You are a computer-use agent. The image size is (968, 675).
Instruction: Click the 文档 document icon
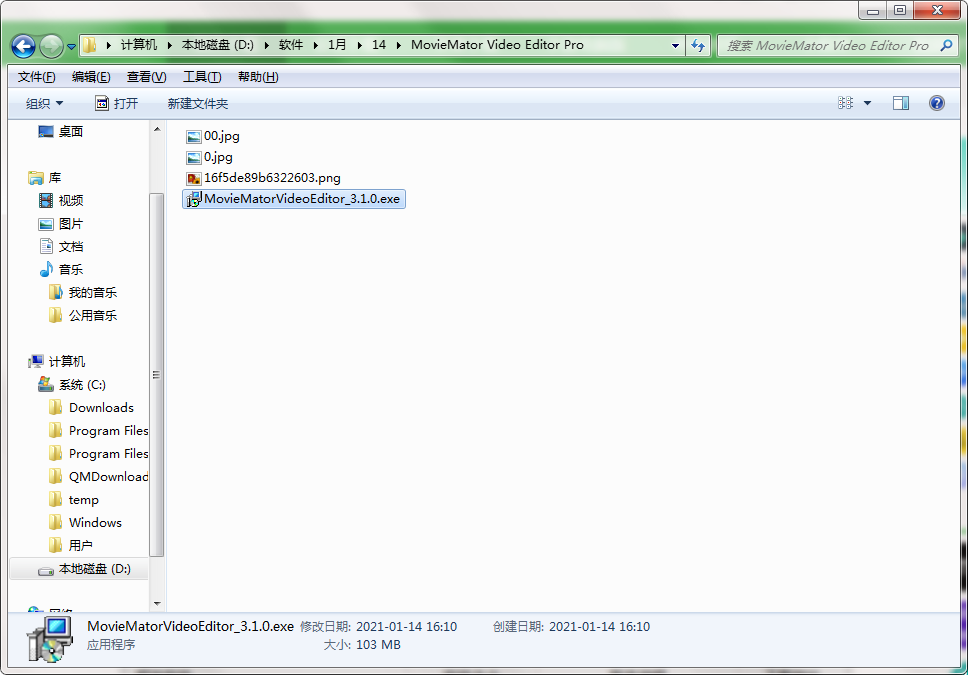[46, 246]
